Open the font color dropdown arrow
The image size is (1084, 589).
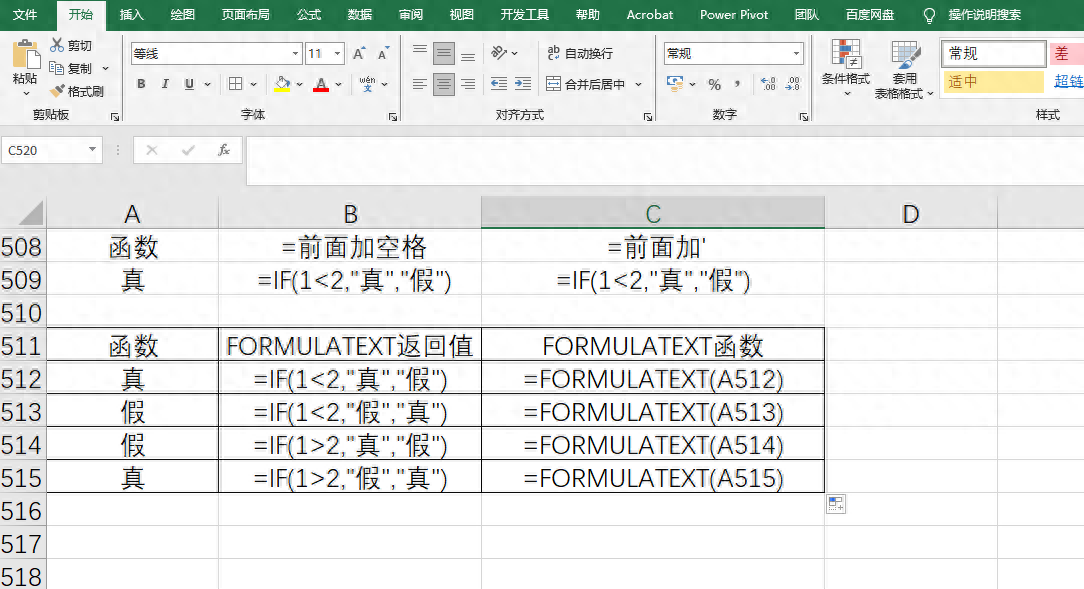(338, 84)
